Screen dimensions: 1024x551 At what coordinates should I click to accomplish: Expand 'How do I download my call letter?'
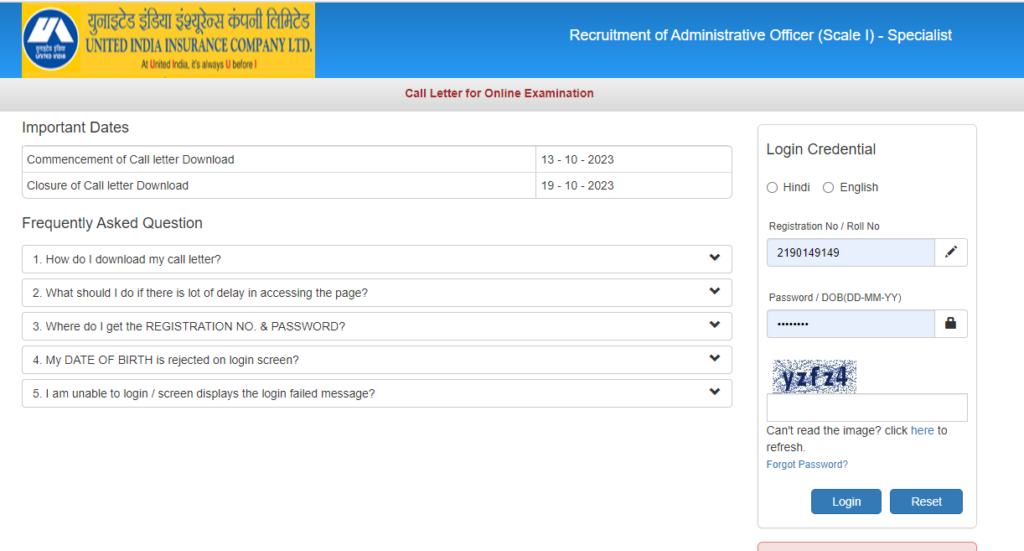(377, 259)
